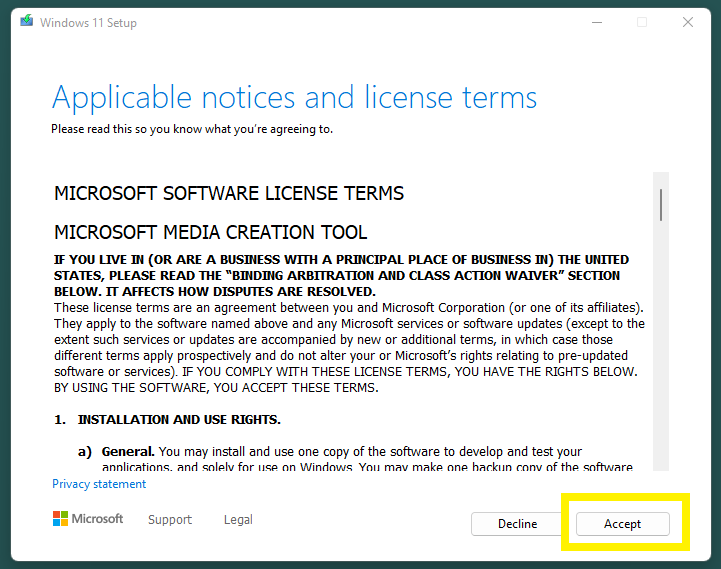Click 'Please read this so you know' subtitle

point(192,129)
